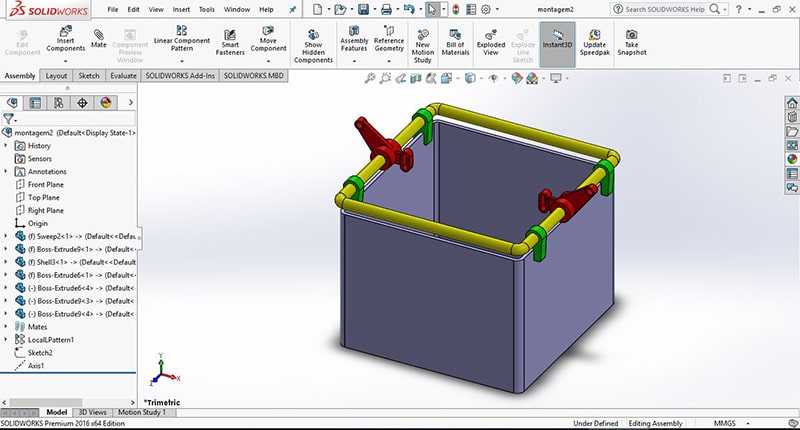Viewport: 800px width, 430px height.
Task: Click the MMGS unit system status
Action: click(724, 423)
